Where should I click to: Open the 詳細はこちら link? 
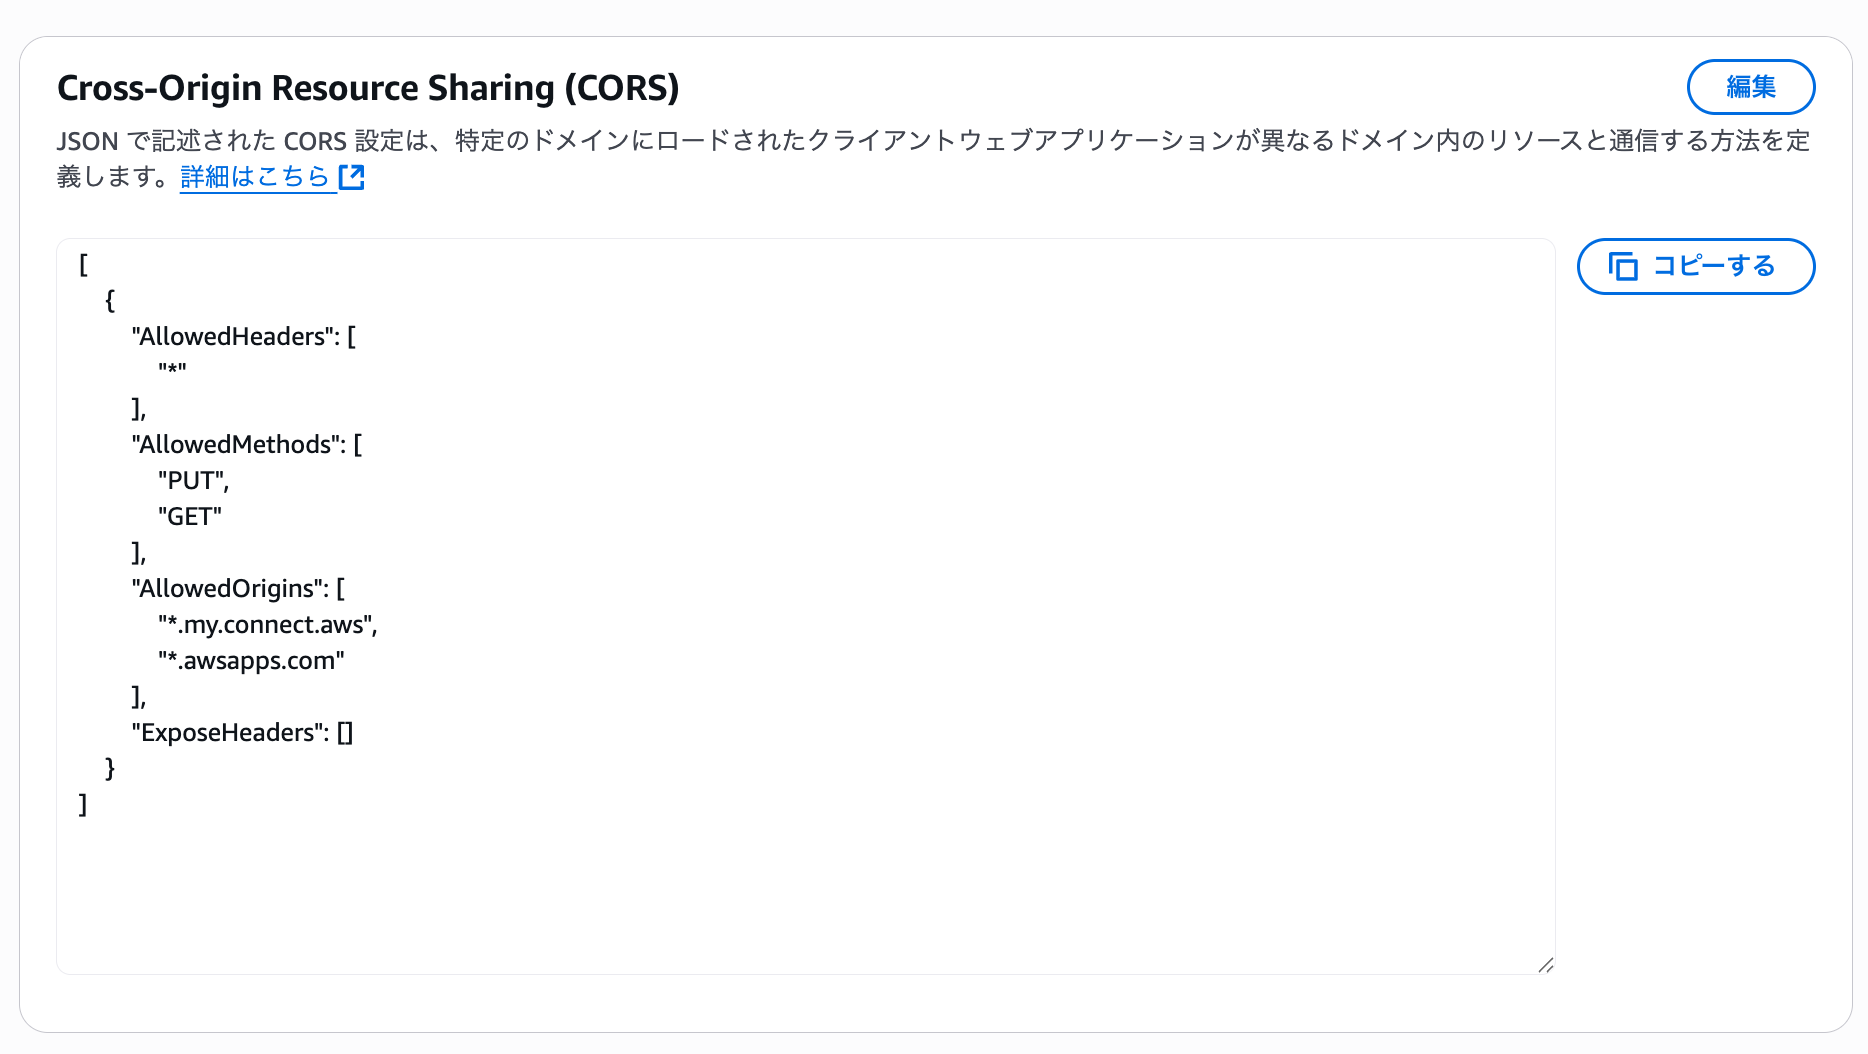[x=255, y=177]
